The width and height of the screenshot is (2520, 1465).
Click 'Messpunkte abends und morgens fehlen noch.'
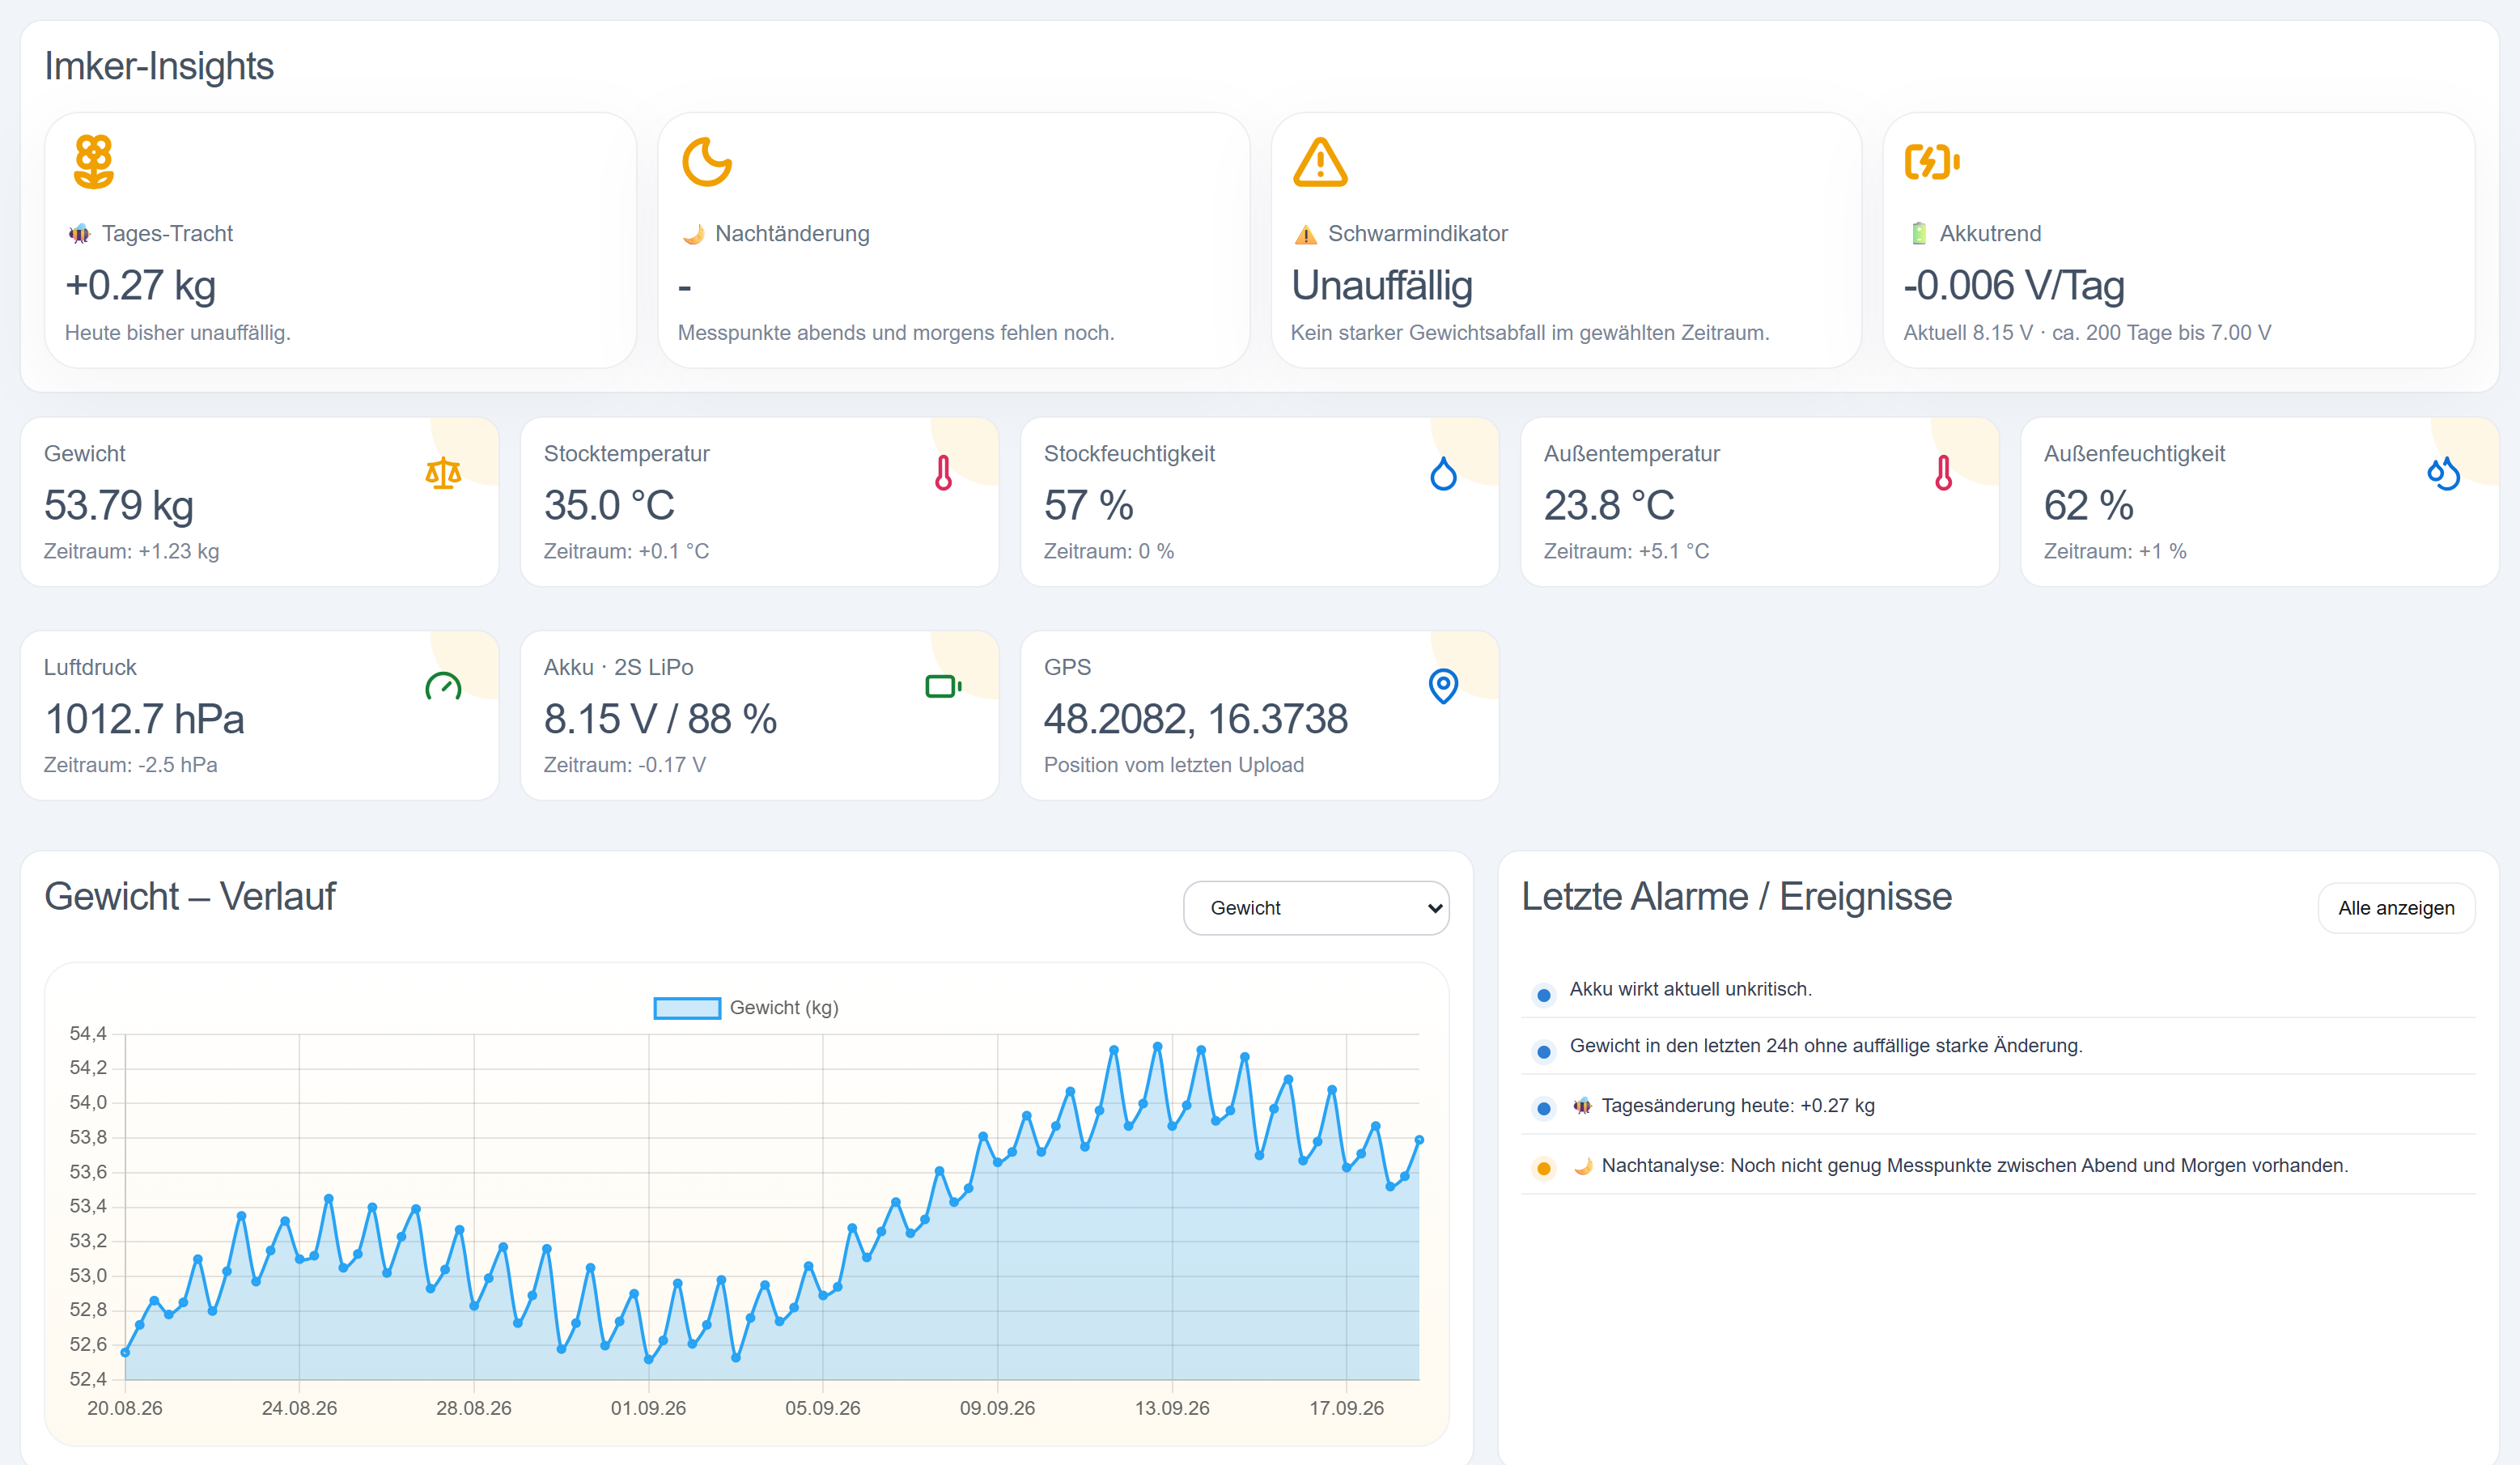point(895,333)
